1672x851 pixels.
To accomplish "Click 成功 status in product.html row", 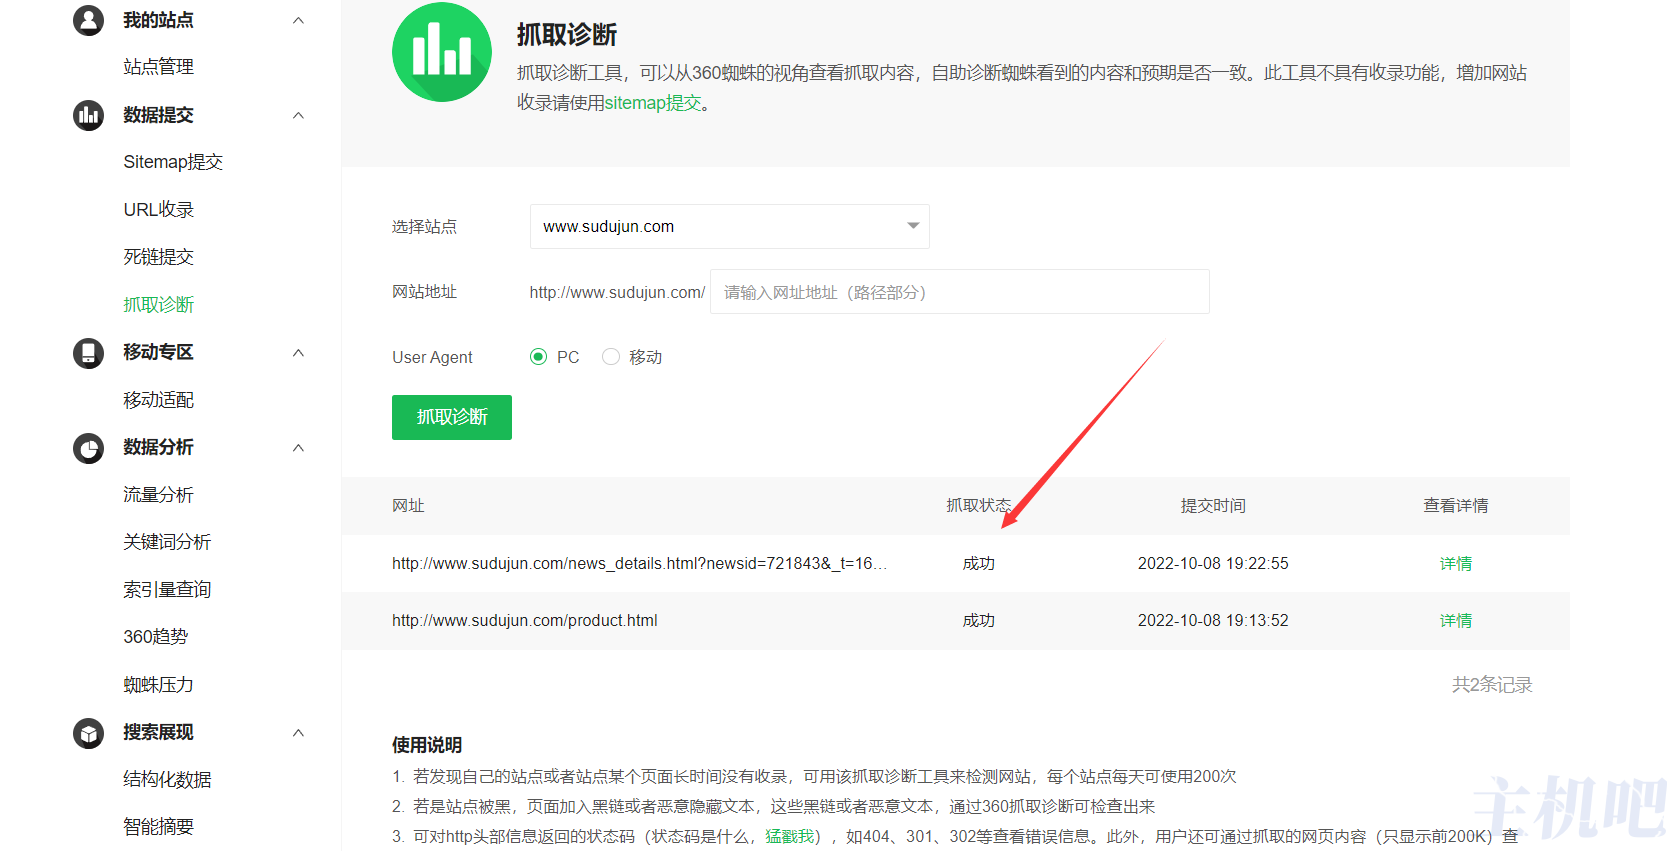I will pos(979,621).
